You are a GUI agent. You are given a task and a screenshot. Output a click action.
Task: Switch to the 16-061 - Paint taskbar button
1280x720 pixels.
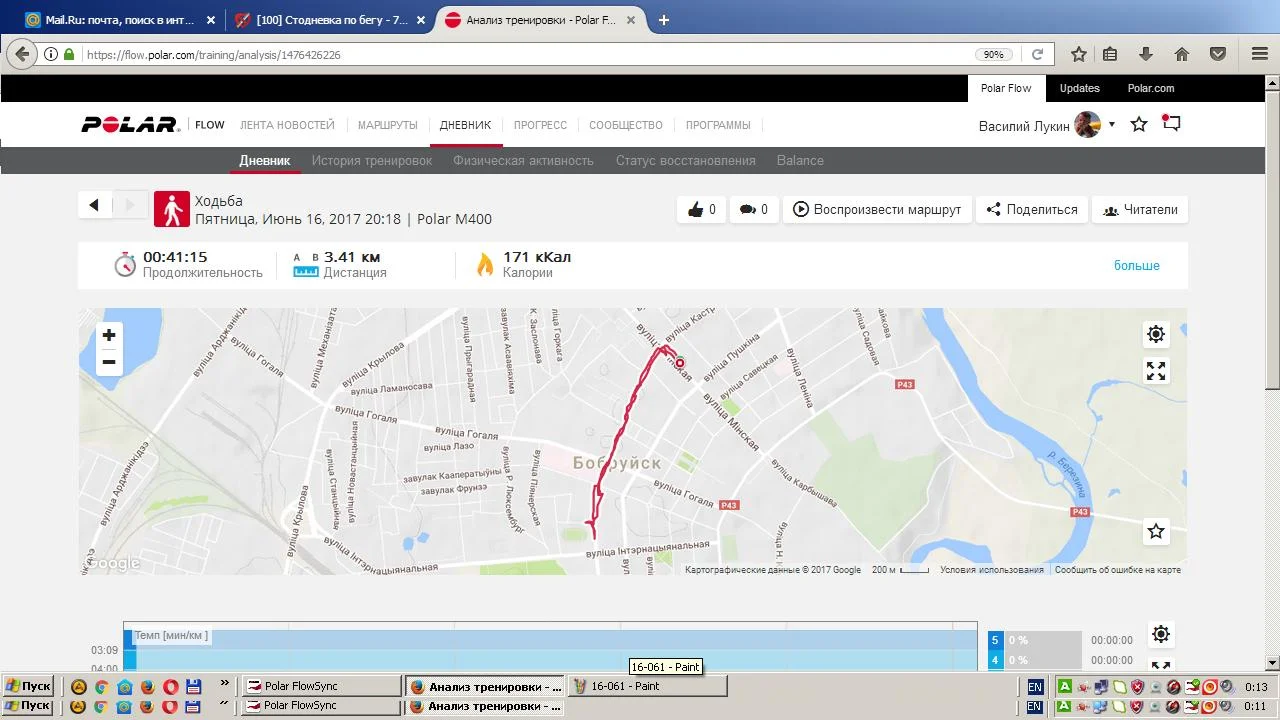647,686
